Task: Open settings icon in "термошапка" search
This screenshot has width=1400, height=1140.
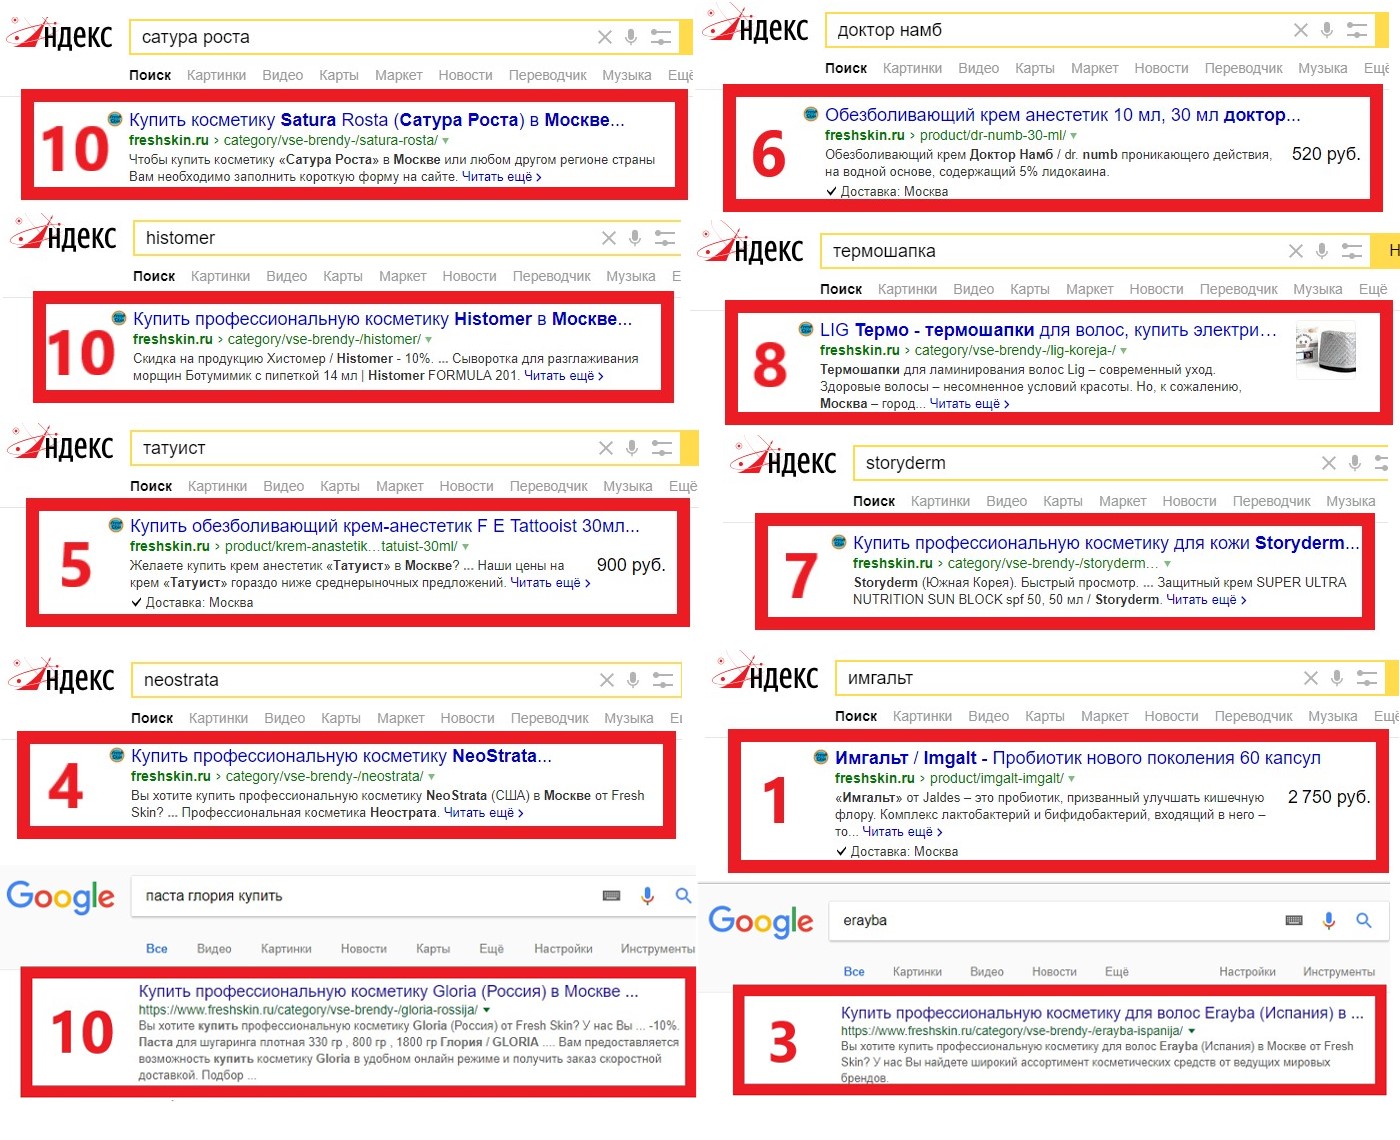Action: click(1352, 251)
